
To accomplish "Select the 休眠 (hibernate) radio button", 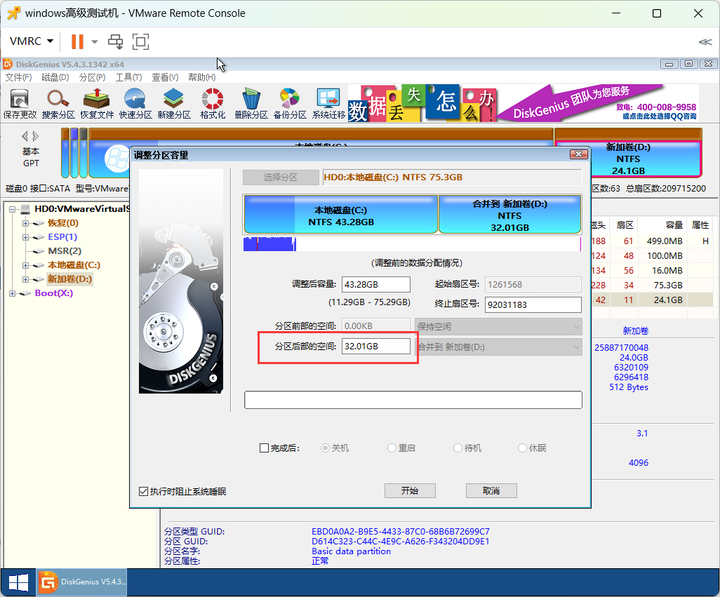I will click(523, 448).
